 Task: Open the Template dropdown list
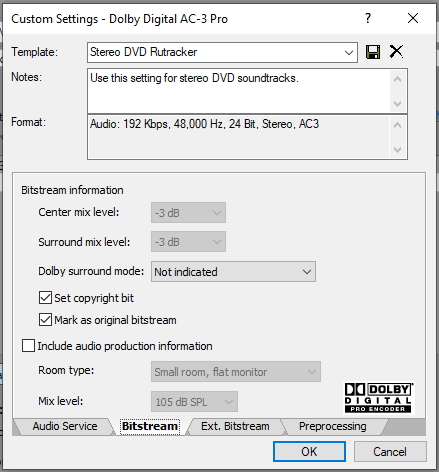(349, 52)
